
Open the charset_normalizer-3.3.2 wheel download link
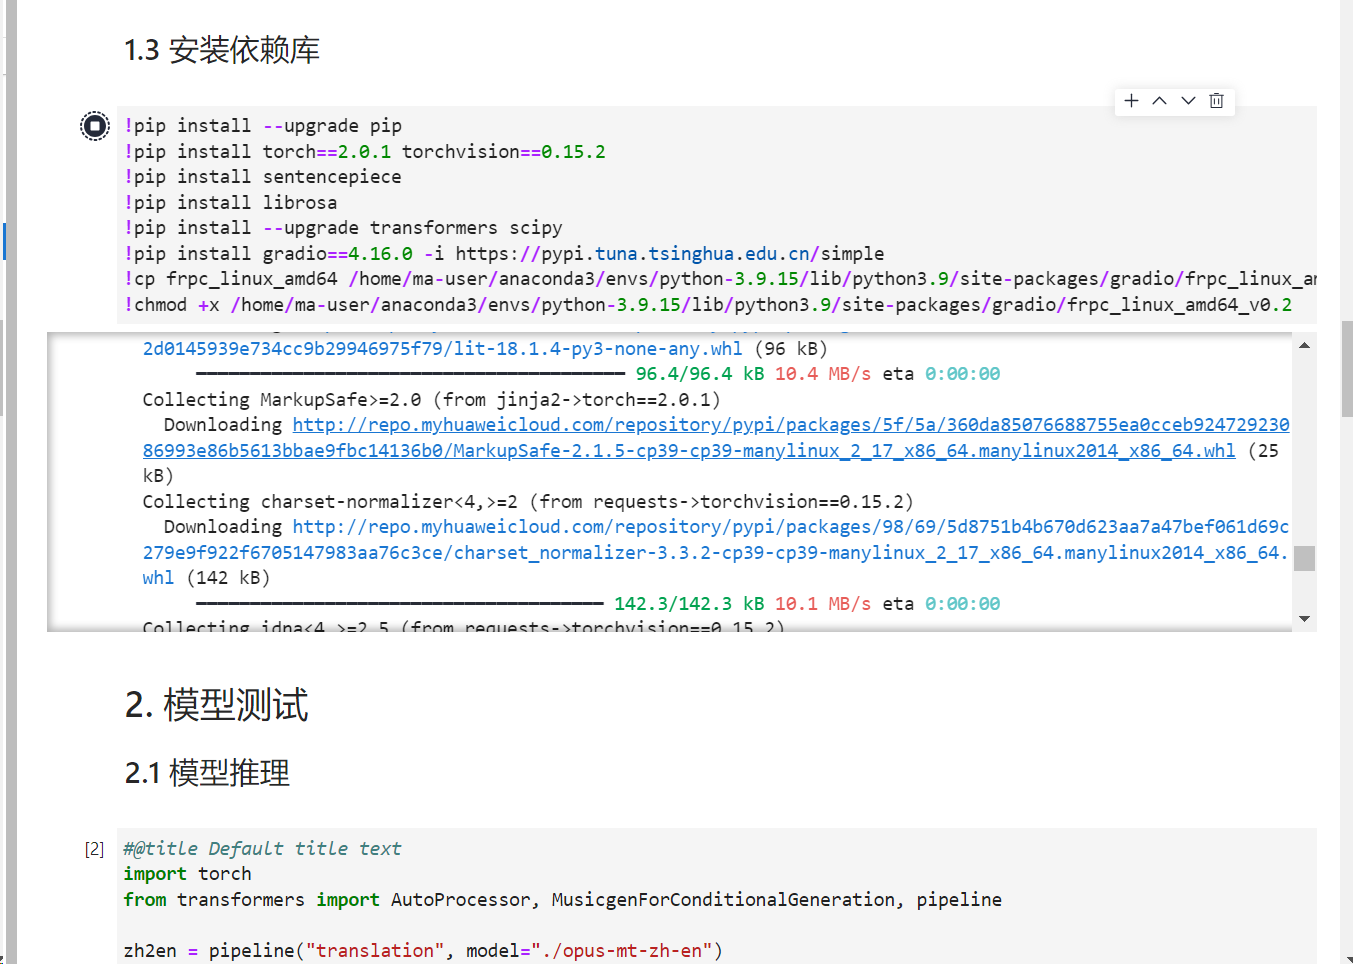tap(716, 552)
